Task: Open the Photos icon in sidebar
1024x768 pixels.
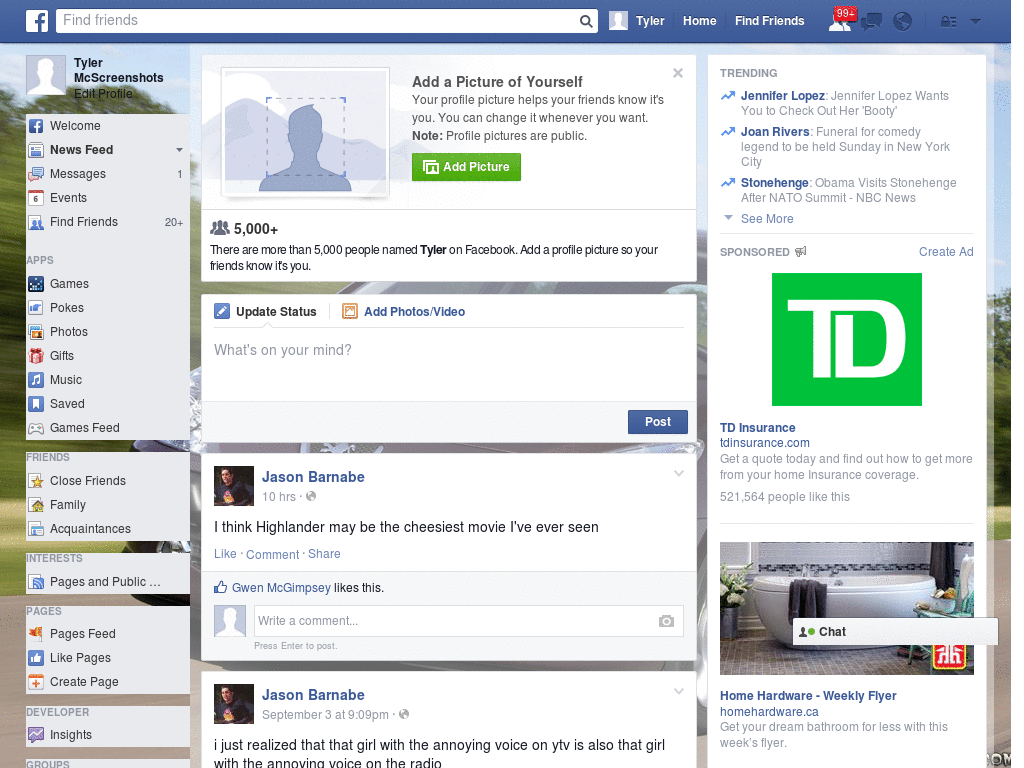Action: (36, 332)
